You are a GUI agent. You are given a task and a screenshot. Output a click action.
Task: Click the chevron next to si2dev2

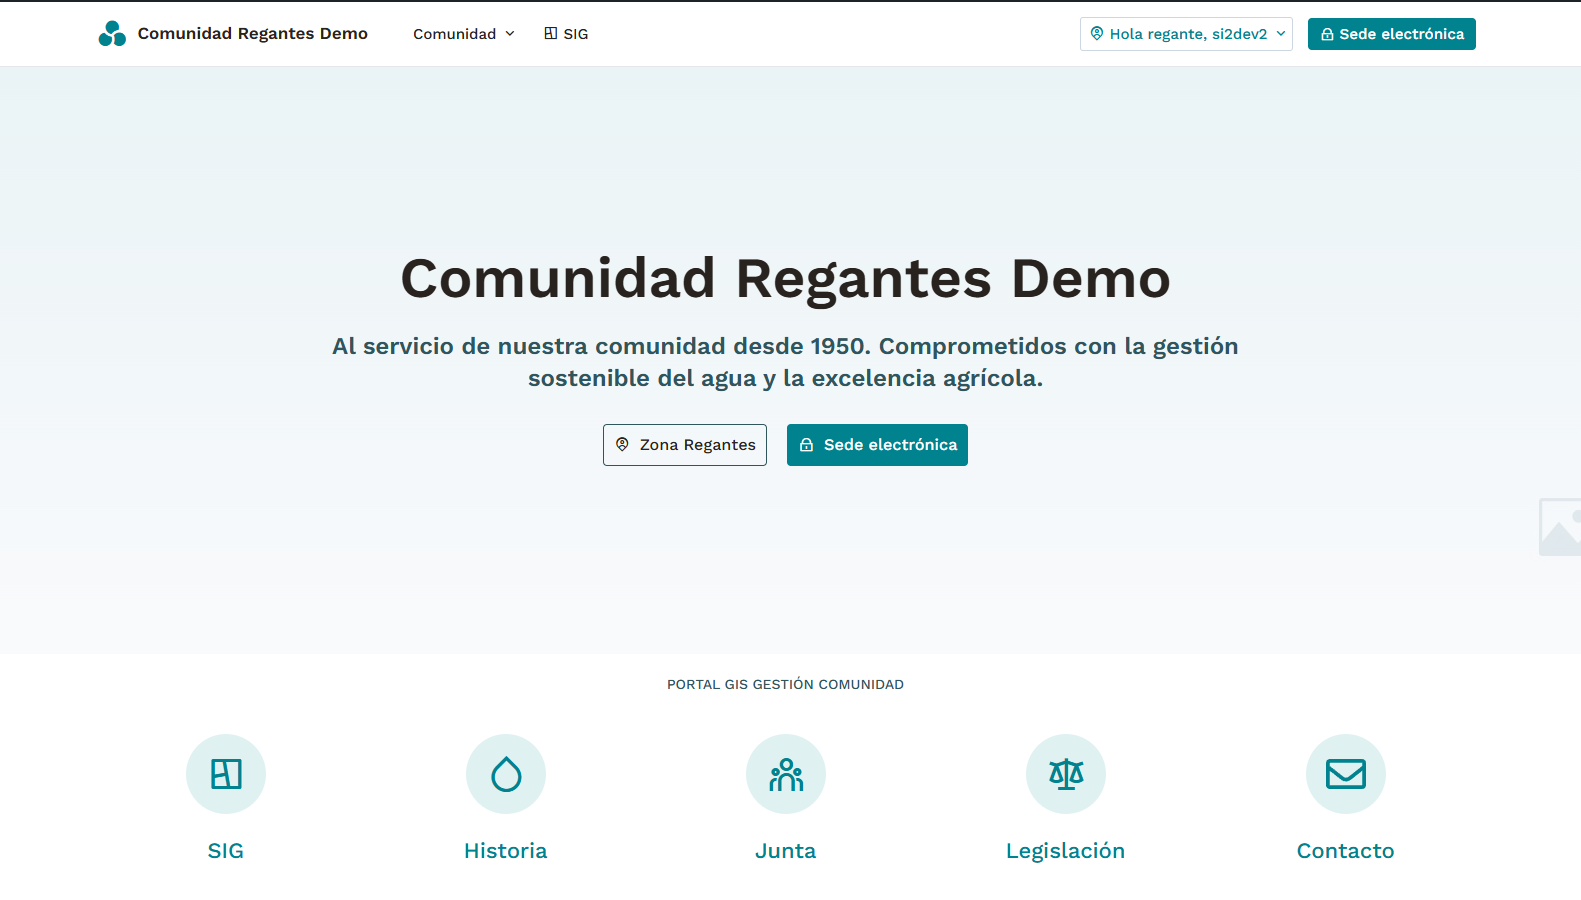click(1281, 34)
